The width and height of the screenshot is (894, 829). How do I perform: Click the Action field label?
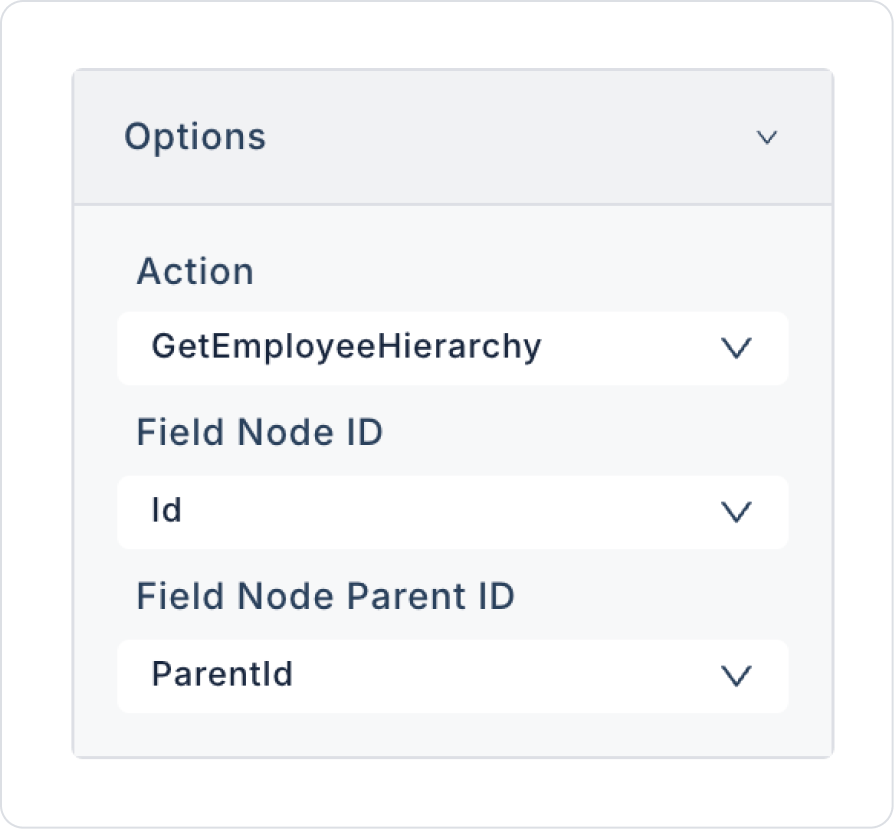195,272
